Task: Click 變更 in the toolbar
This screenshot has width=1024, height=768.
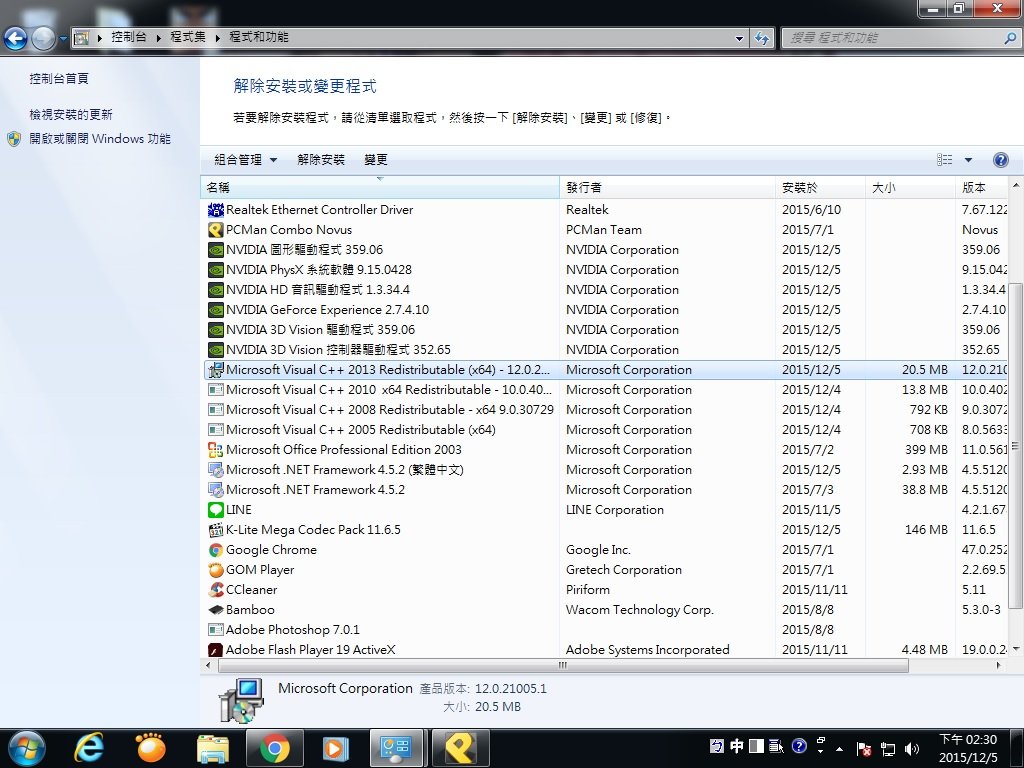Action: coord(376,160)
